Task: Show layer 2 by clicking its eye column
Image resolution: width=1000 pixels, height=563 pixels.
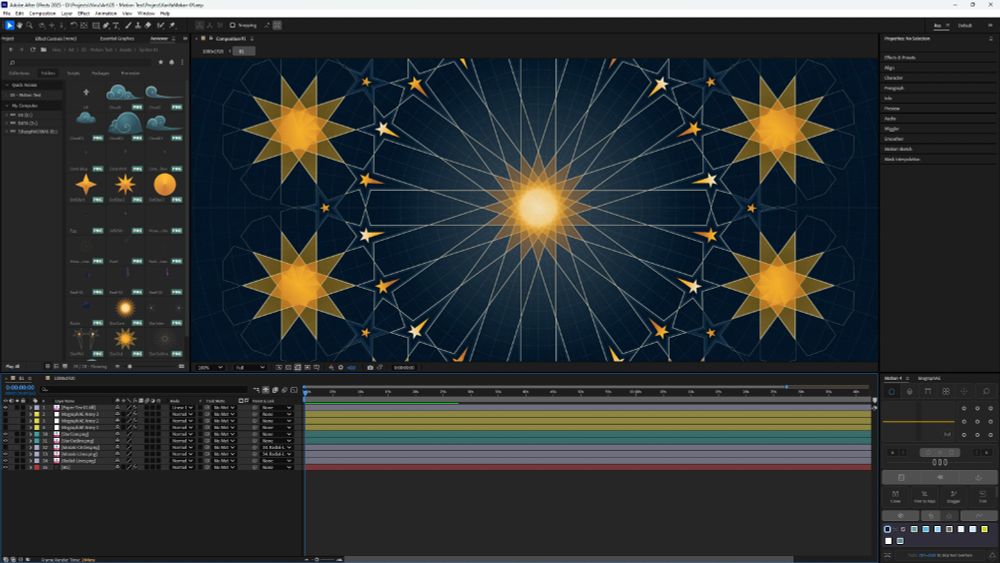Action: point(6,414)
